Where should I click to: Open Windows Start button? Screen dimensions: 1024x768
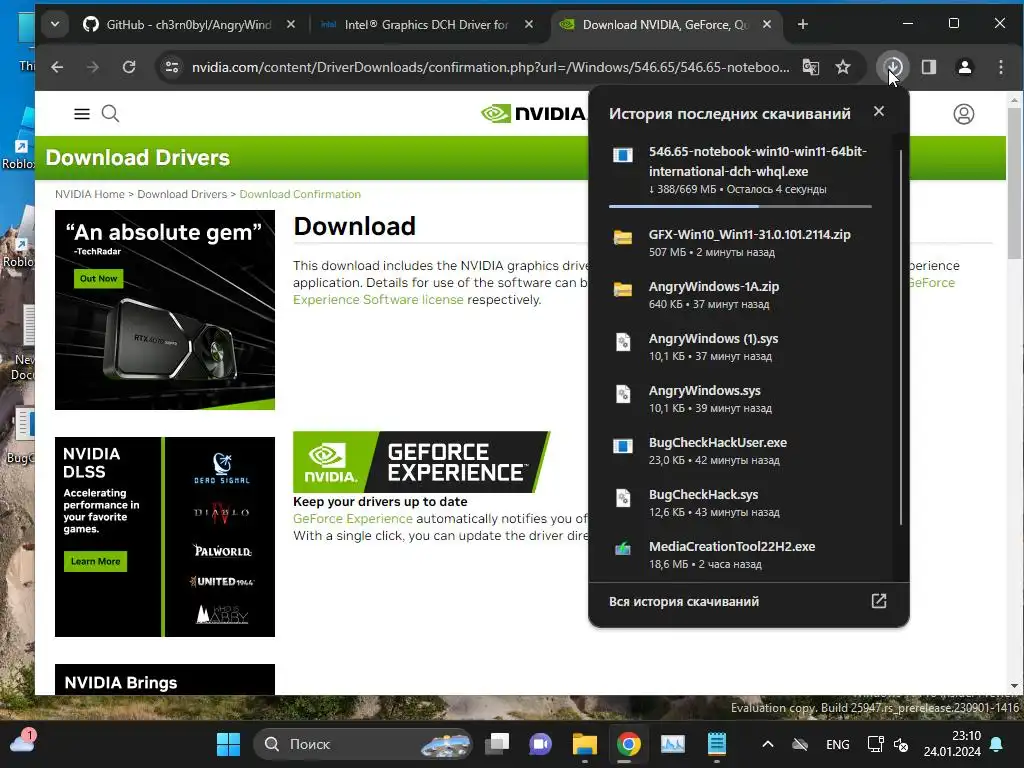(229, 744)
